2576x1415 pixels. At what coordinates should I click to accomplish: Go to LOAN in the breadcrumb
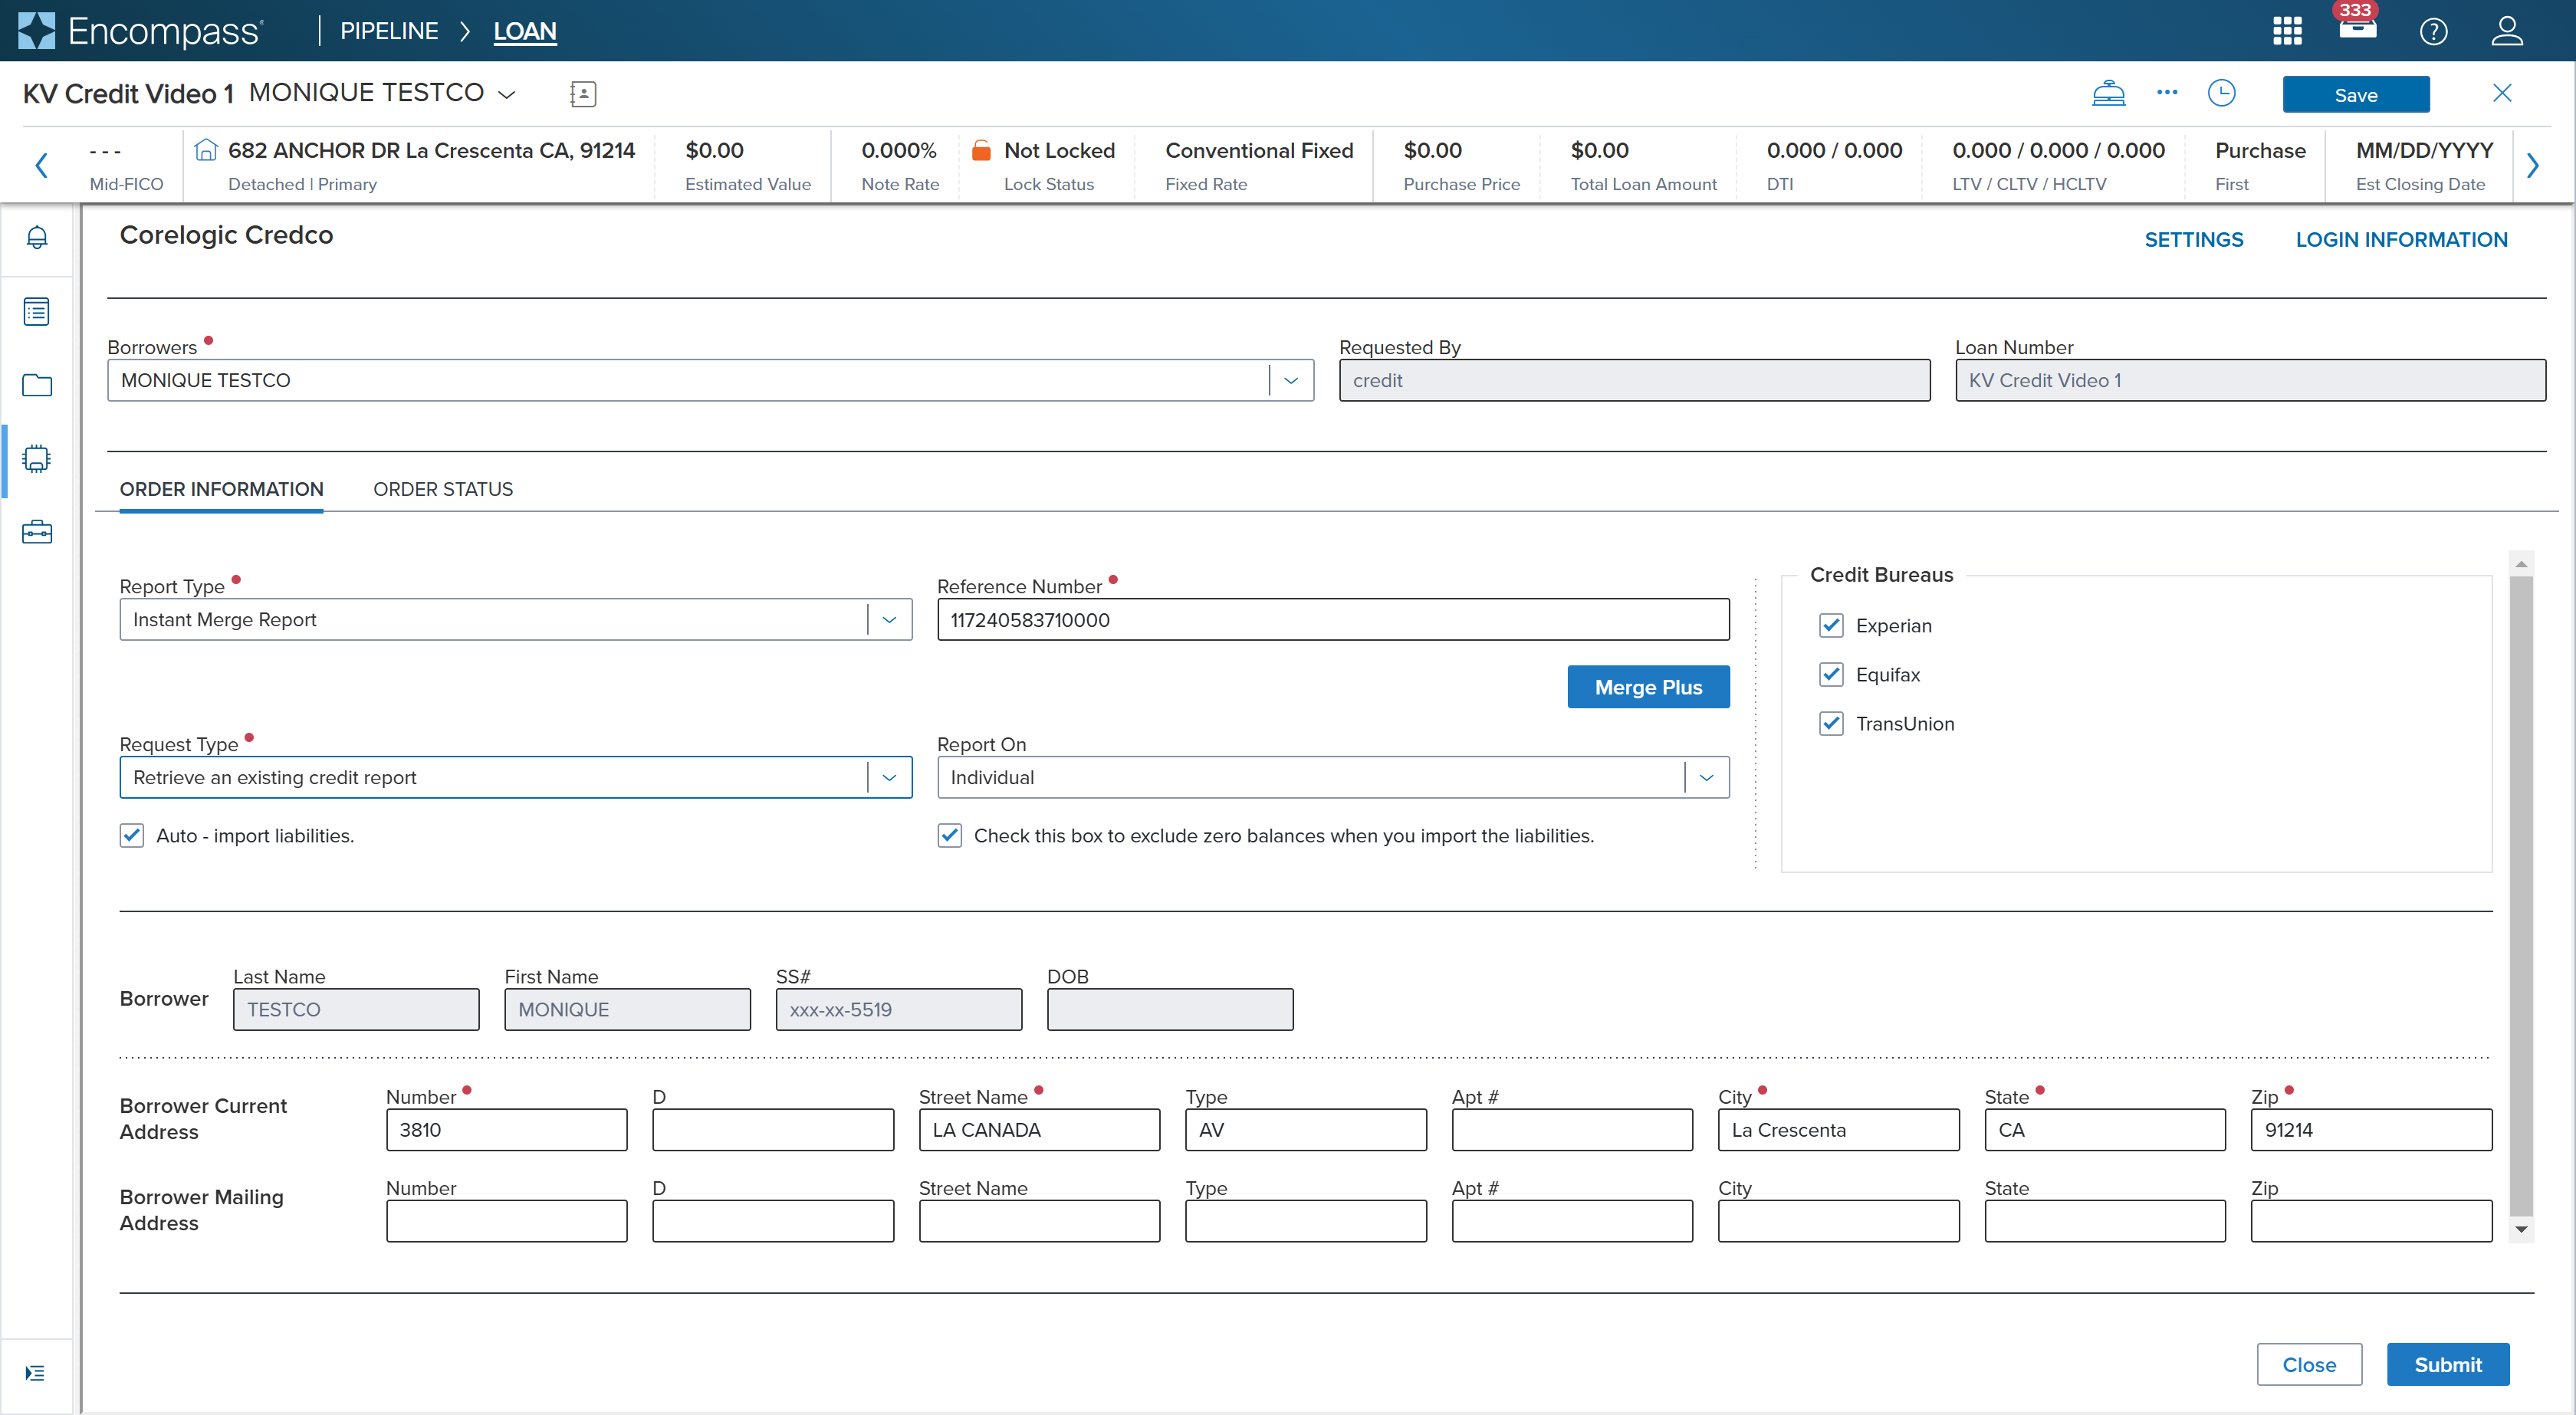(x=525, y=31)
